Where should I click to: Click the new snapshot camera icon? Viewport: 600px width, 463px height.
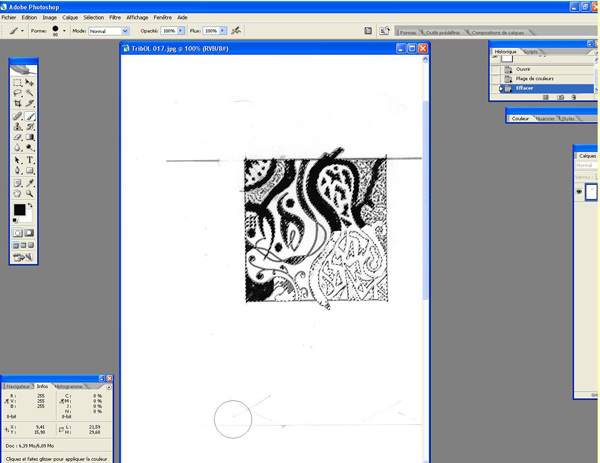coord(561,97)
